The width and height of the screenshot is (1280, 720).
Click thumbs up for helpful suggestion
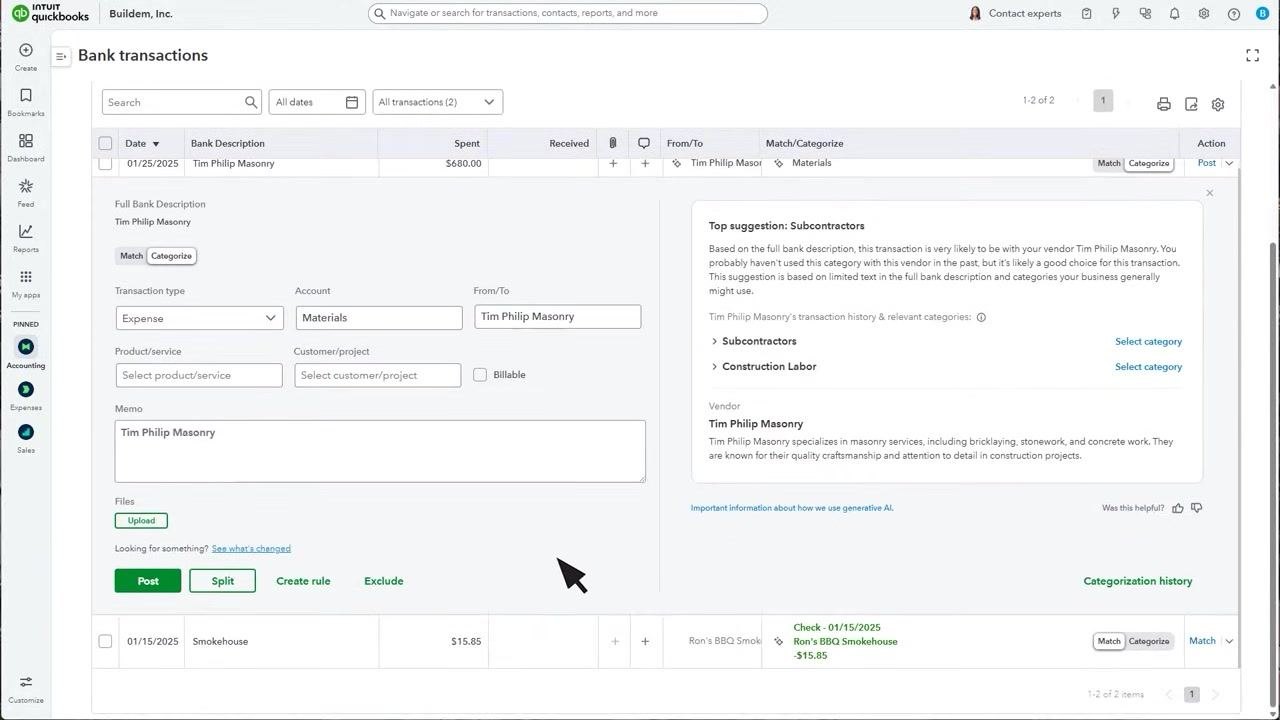point(1178,508)
